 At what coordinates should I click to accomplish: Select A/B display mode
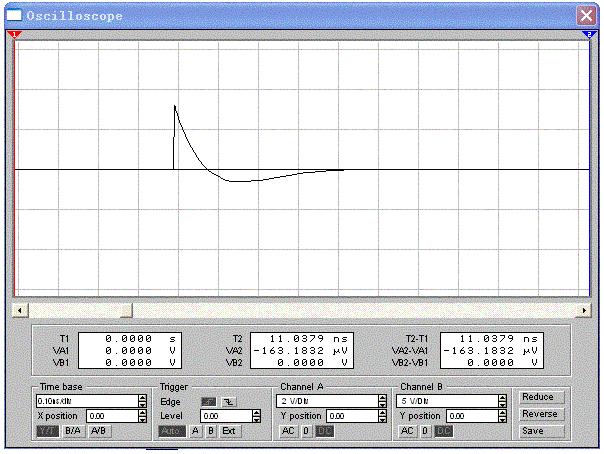coord(99,431)
